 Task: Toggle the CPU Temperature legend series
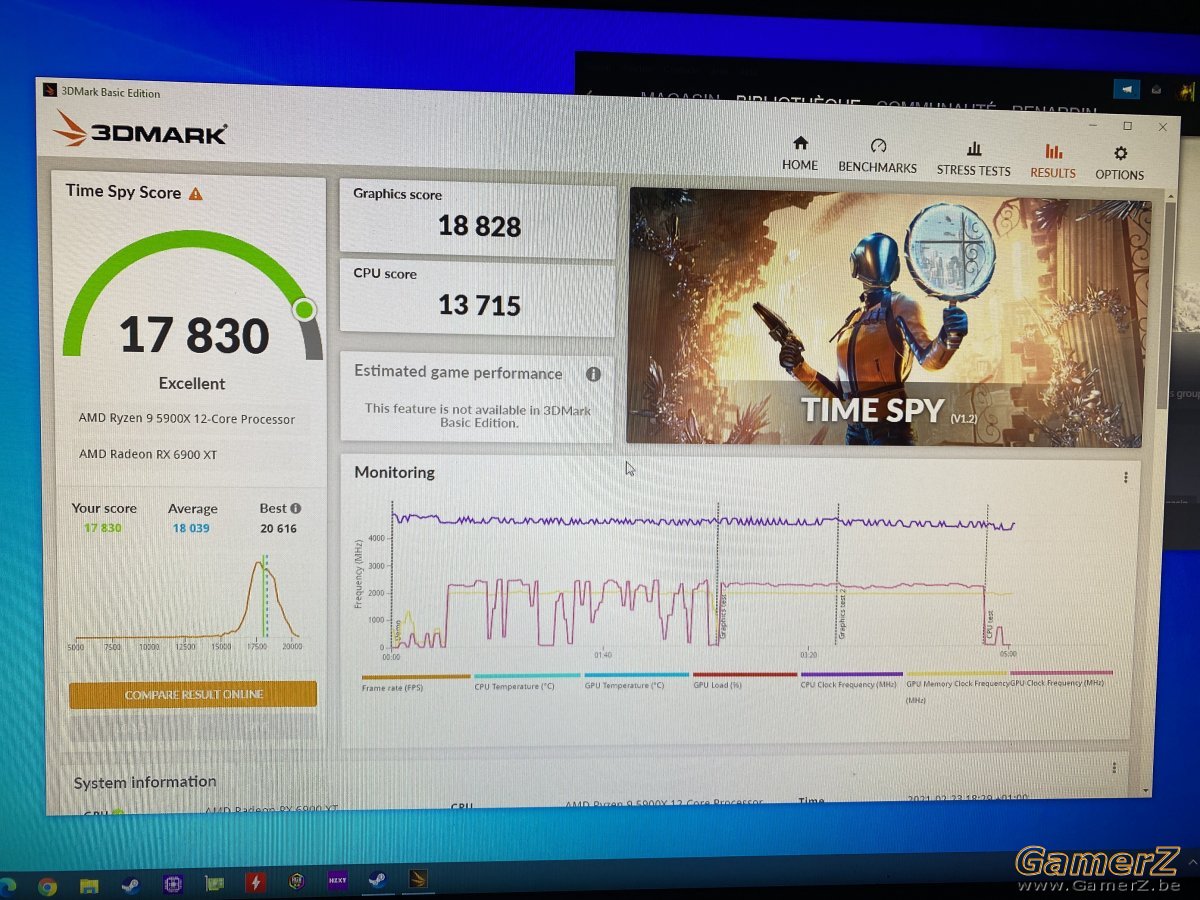[x=527, y=682]
